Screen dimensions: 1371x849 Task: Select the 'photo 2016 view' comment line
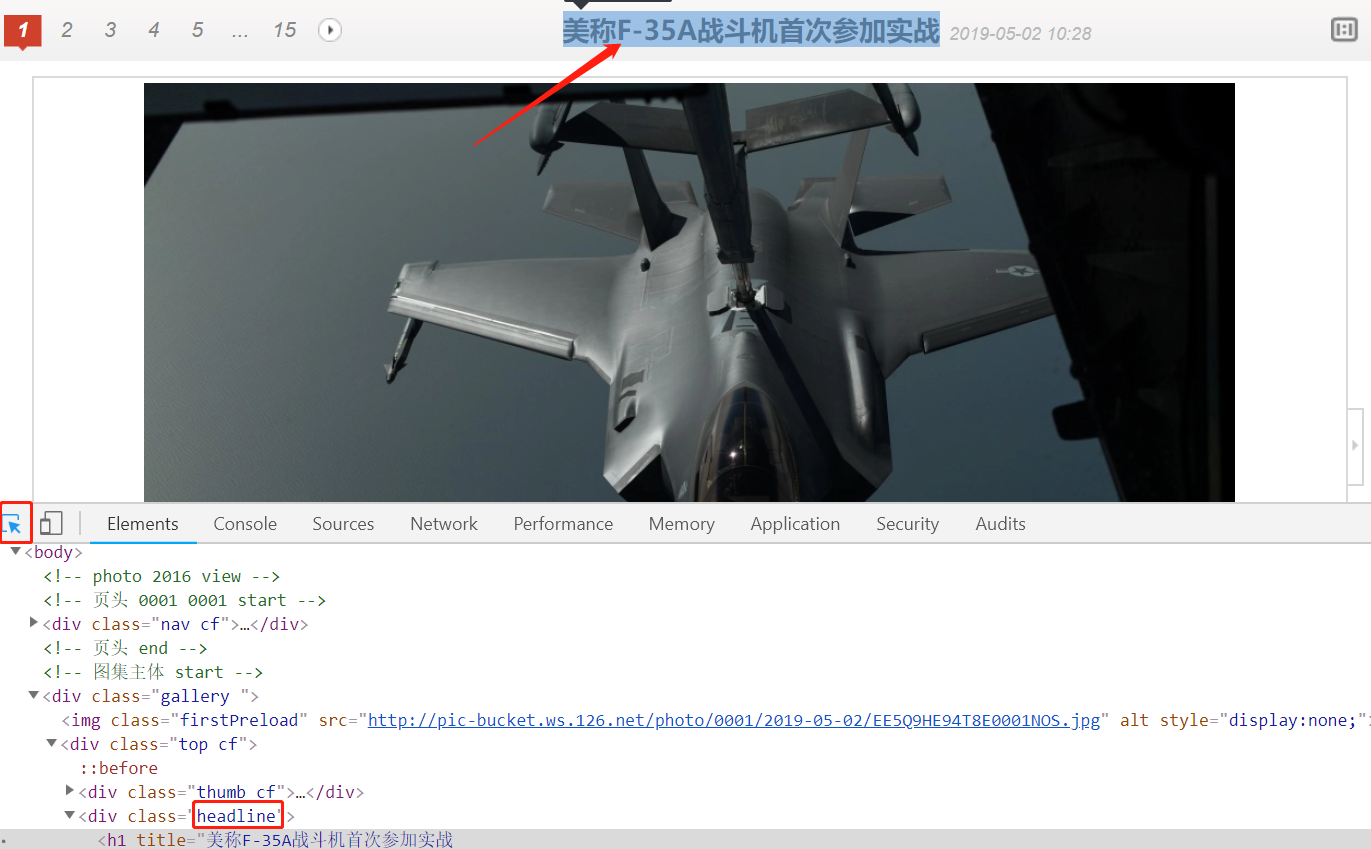pyautogui.click(x=161, y=576)
